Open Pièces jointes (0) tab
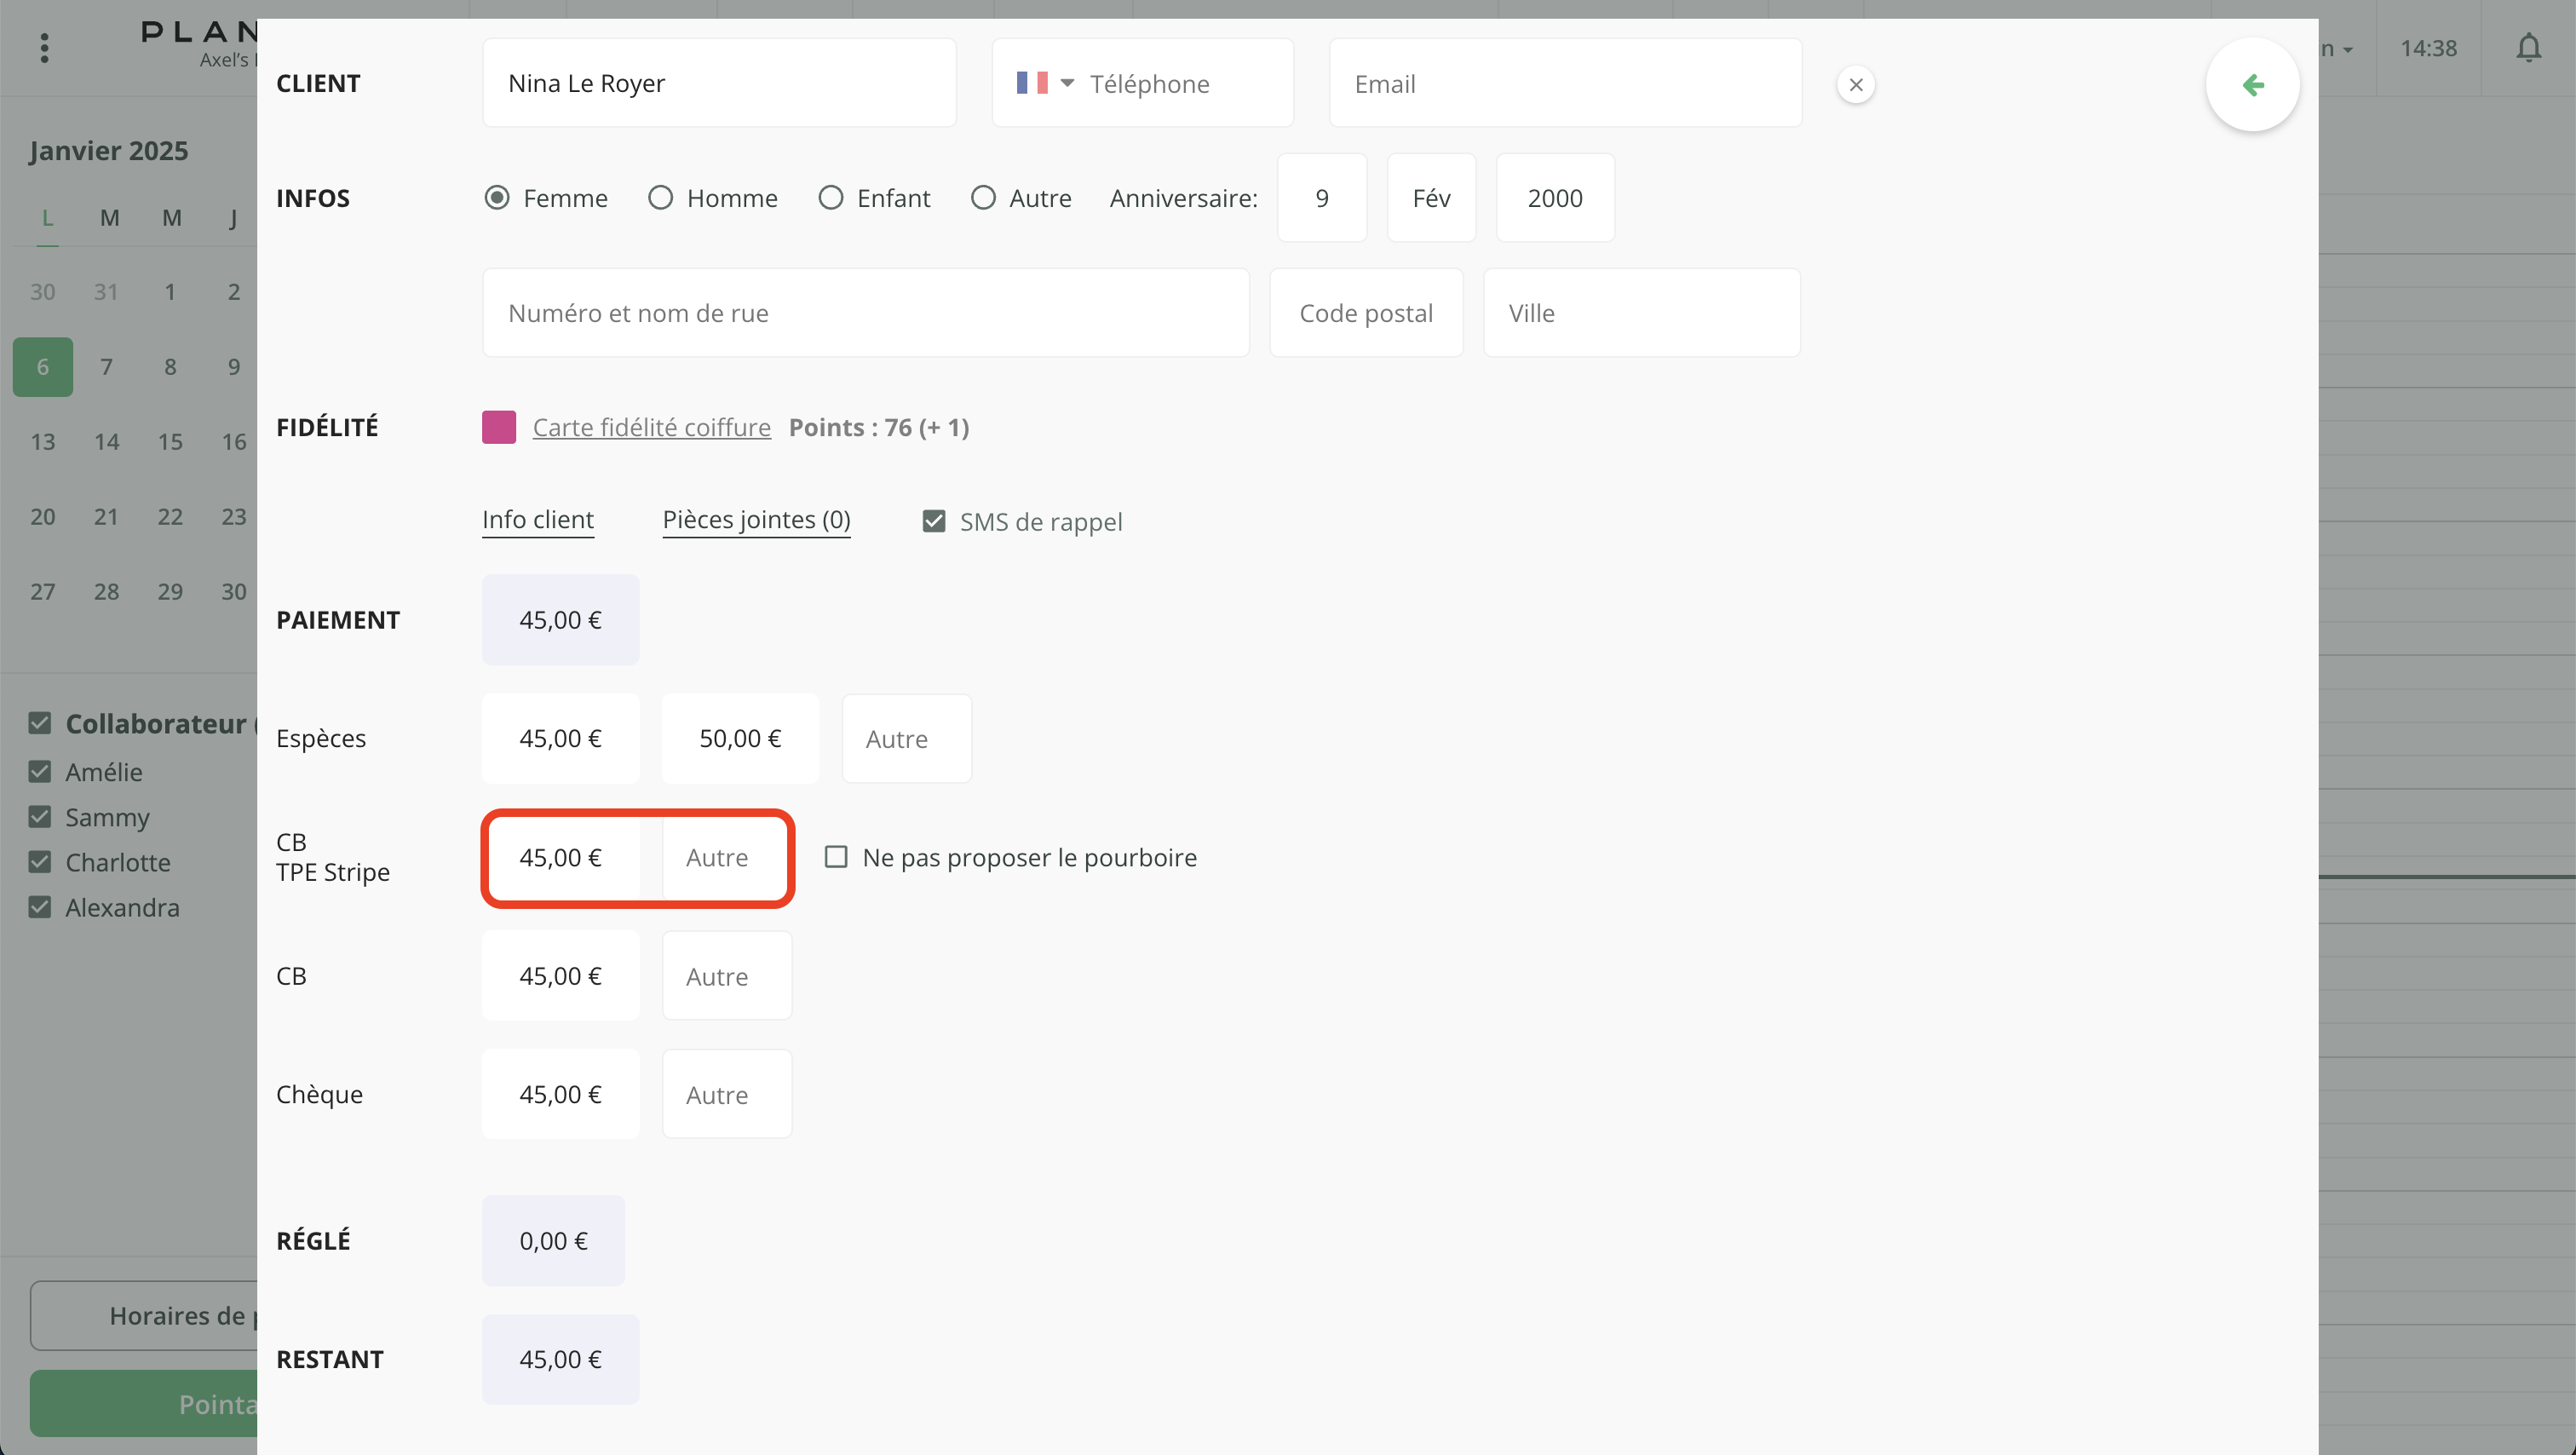This screenshot has width=2576, height=1455. (x=756, y=520)
